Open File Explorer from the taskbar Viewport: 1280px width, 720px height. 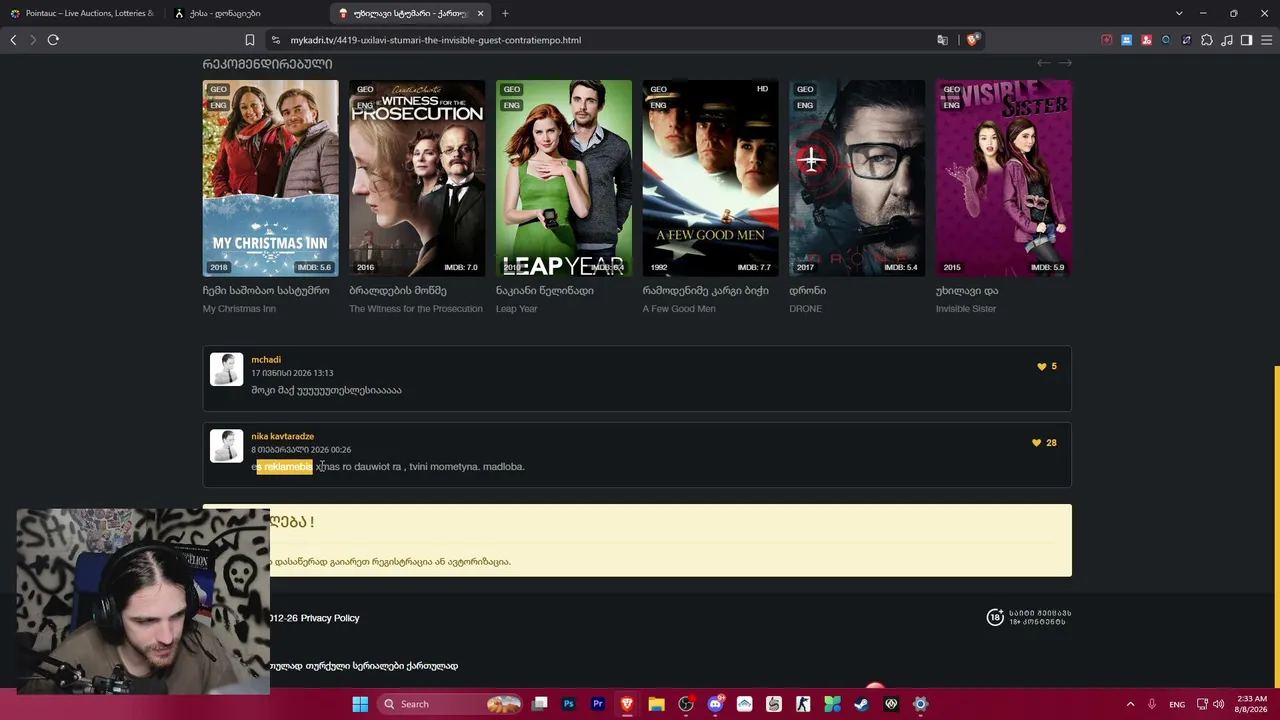point(656,704)
